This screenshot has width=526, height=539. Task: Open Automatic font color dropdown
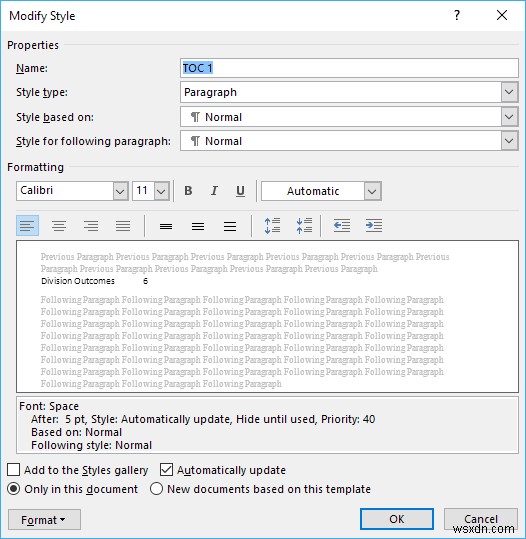372,191
